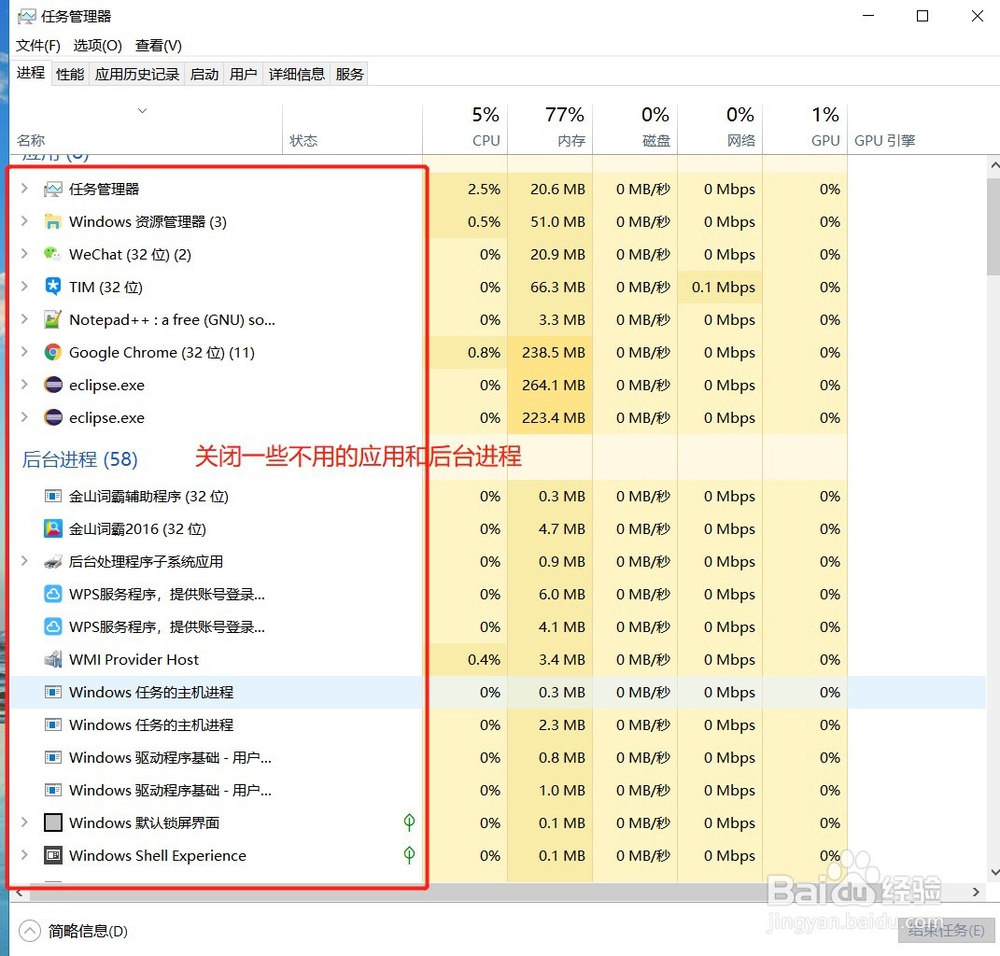The height and width of the screenshot is (956, 1000).
Task: Switch to the 应用历史记录 tab
Action: pos(137,75)
